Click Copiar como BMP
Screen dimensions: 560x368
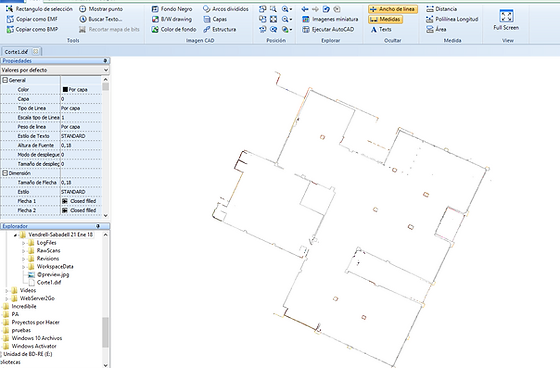click(32, 29)
